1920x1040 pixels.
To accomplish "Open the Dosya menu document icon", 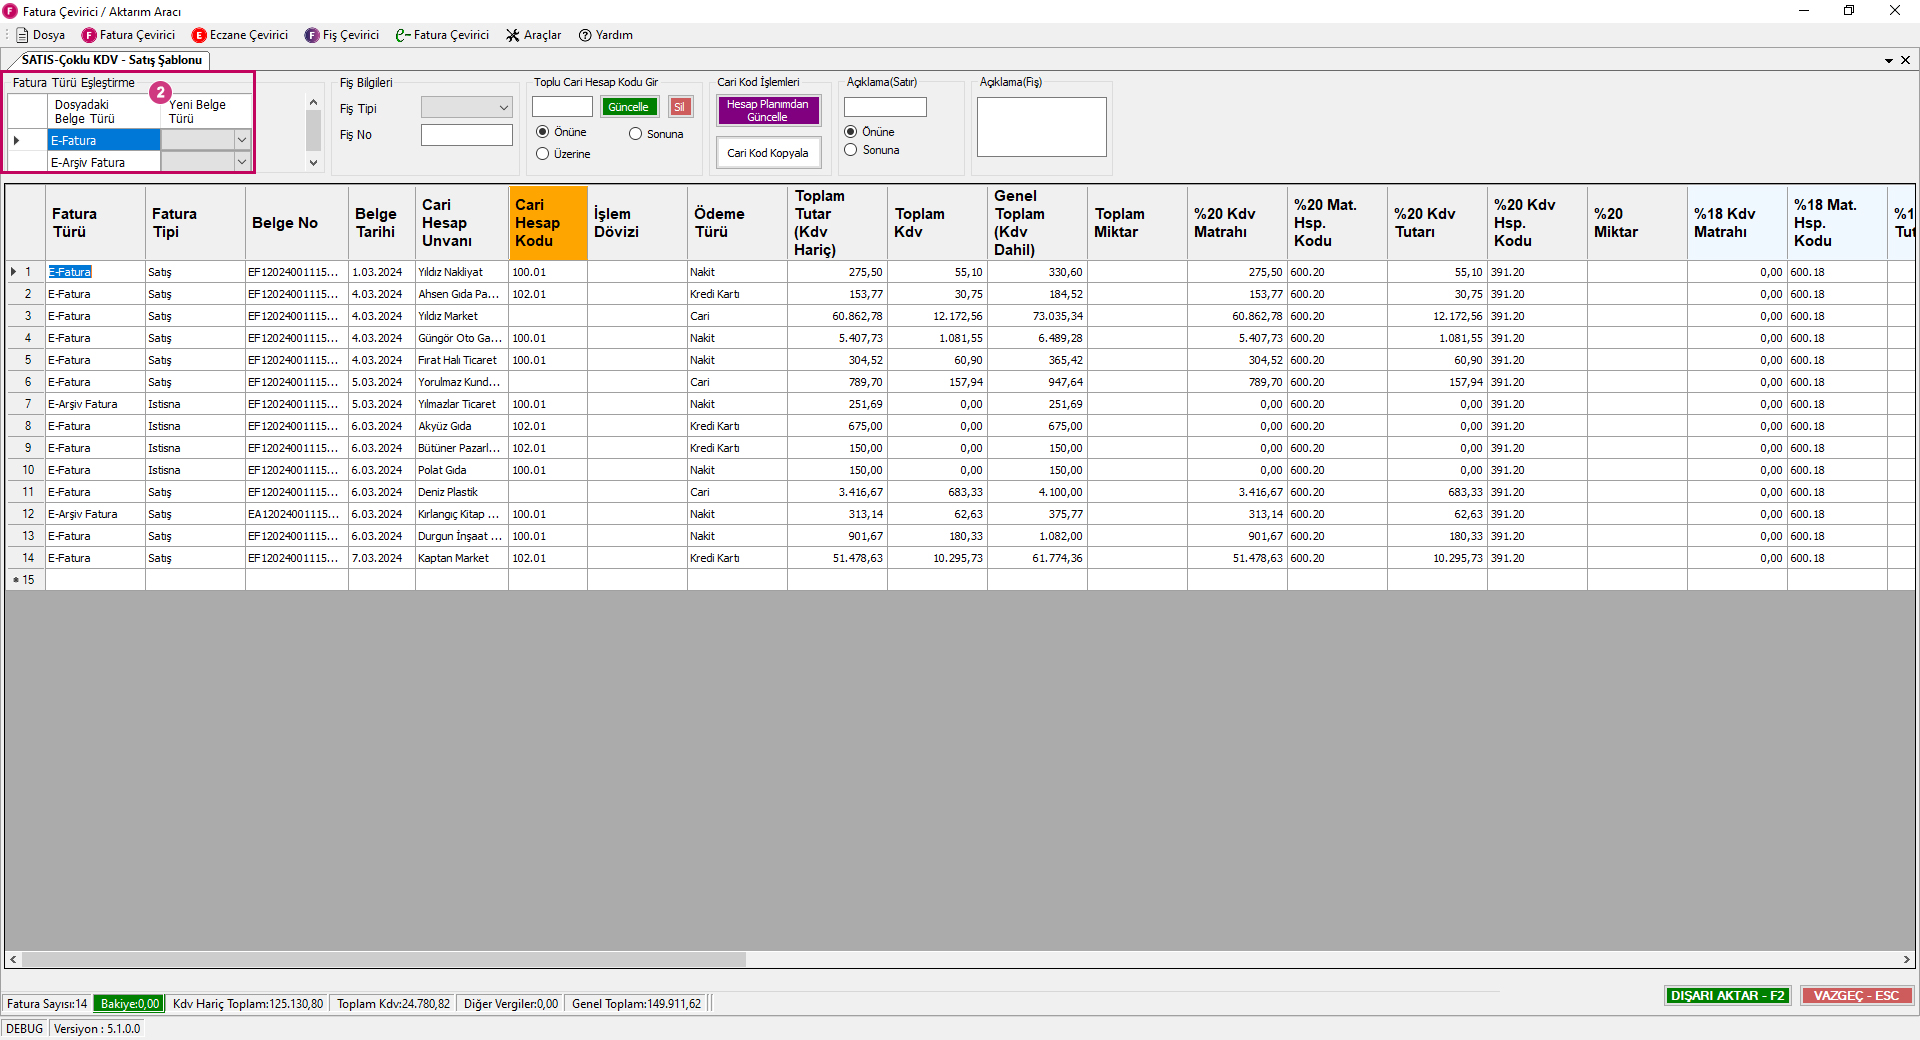I will (22, 35).
